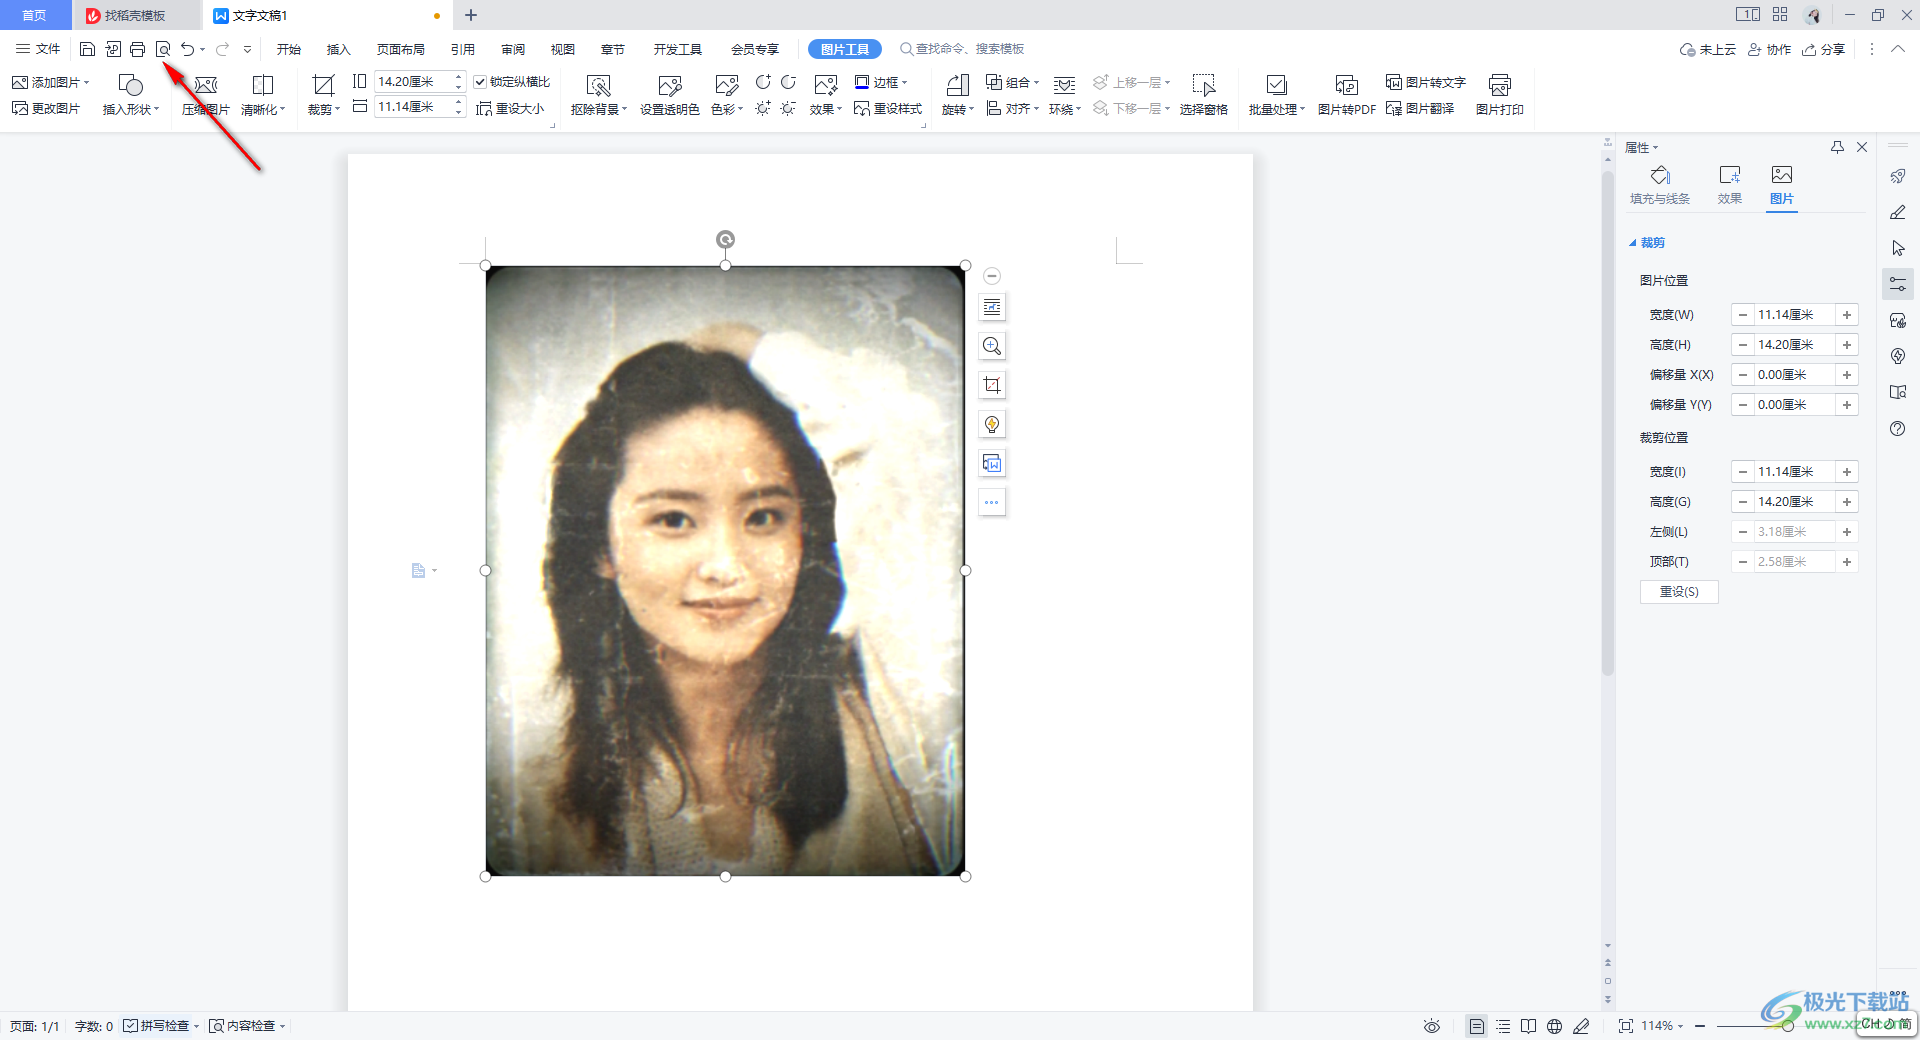The width and height of the screenshot is (1920, 1040).
Task: Open 效果 effects dropdown
Action: tap(826, 96)
